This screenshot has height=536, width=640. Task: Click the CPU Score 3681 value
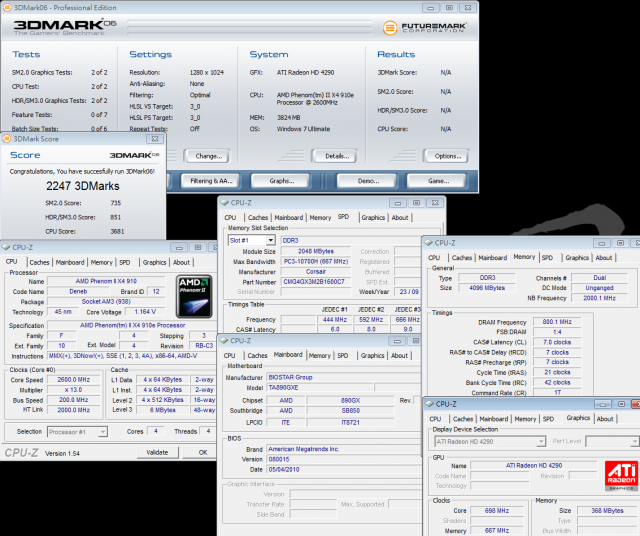pos(117,231)
